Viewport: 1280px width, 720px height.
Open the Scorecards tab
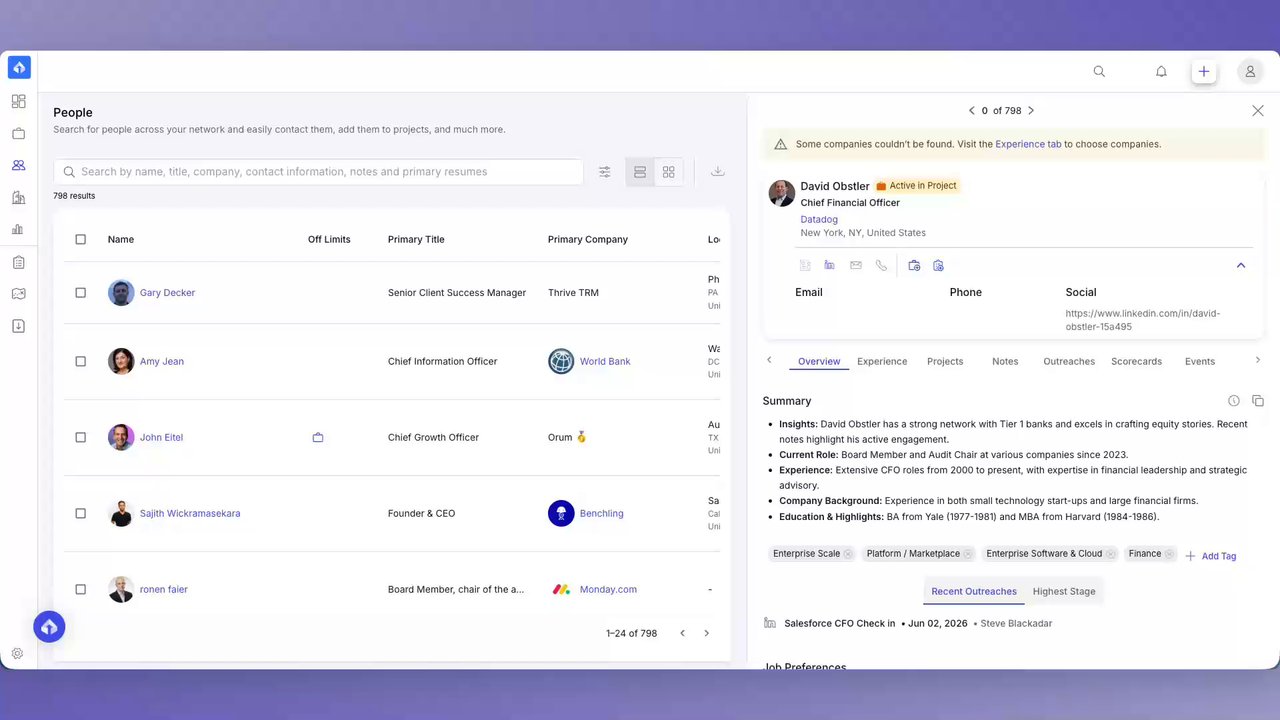click(1136, 361)
